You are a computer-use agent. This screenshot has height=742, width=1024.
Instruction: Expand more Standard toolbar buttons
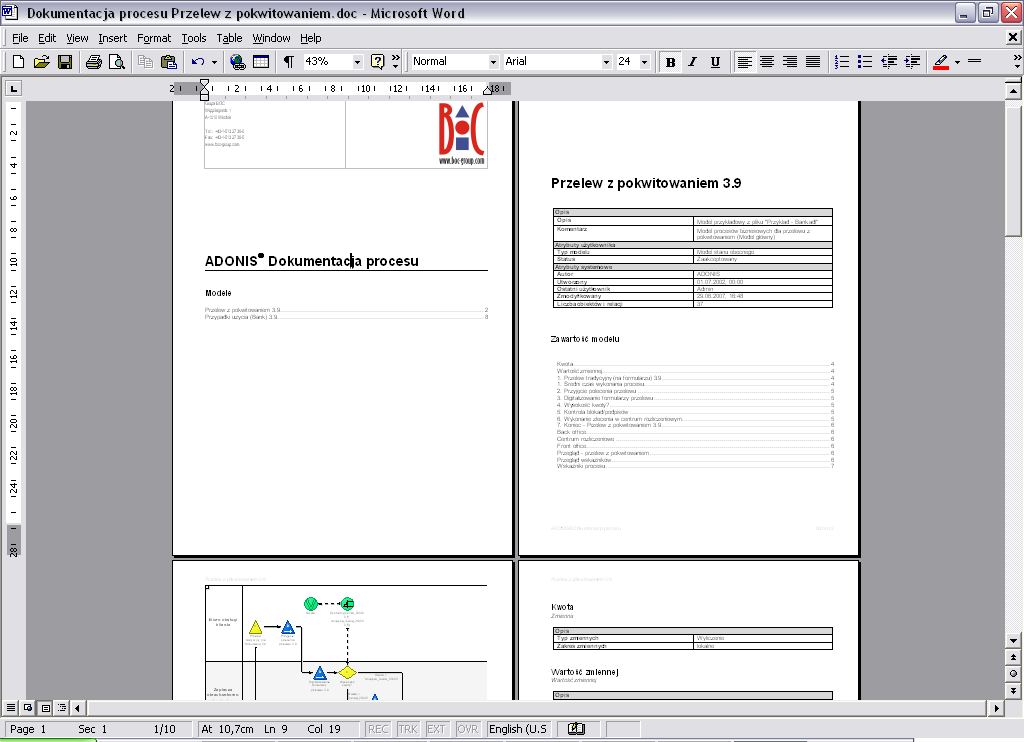pos(396,61)
